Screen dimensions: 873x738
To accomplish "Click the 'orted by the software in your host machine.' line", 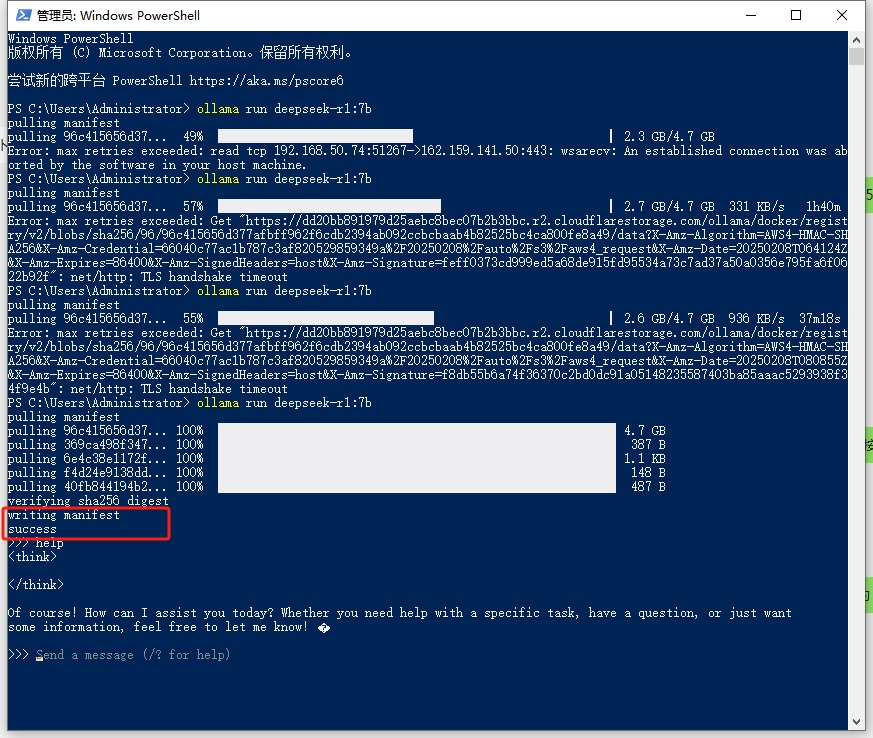I will [157, 165].
